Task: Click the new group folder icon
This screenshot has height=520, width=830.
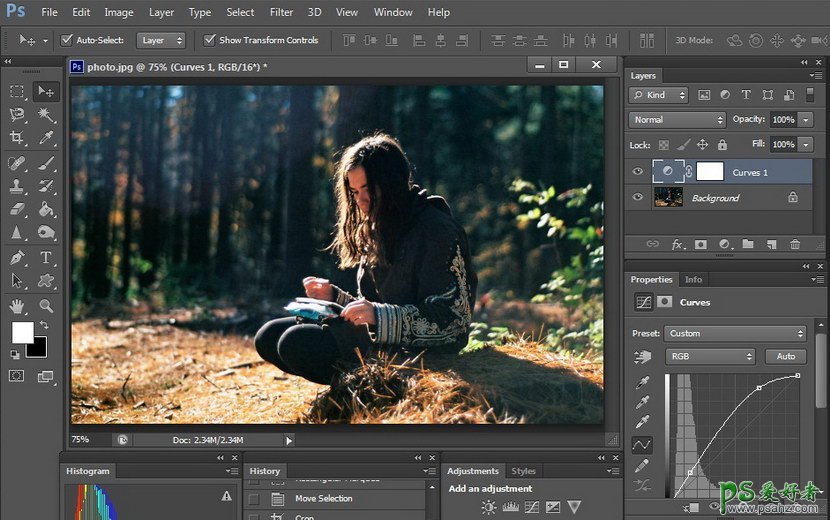Action: 748,244
